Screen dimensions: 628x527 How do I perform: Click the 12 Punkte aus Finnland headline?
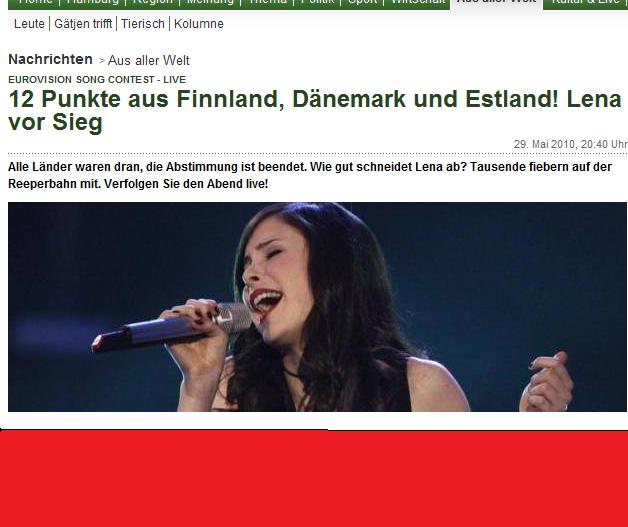(x=315, y=110)
